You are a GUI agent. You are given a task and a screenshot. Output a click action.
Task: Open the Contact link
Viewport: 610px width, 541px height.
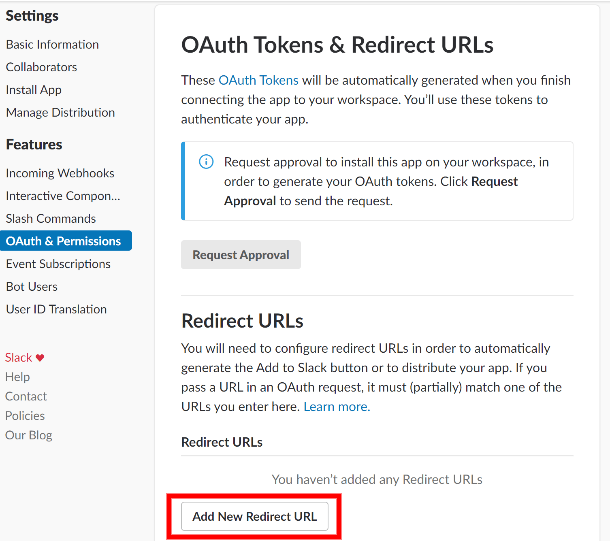tap(26, 396)
